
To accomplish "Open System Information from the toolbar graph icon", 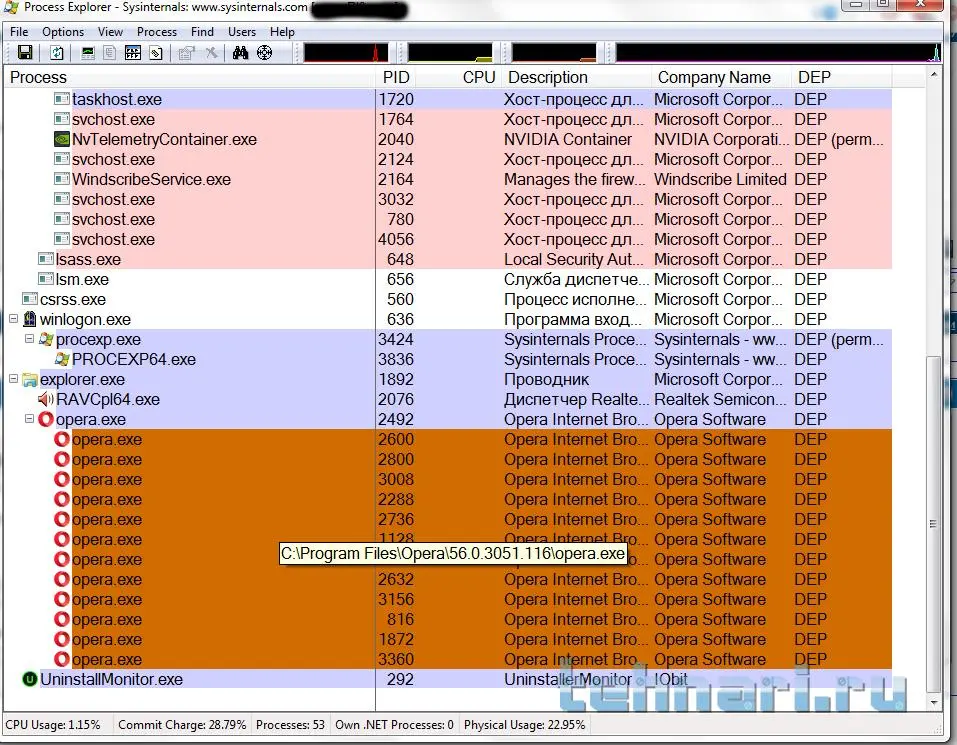I will (x=88, y=53).
